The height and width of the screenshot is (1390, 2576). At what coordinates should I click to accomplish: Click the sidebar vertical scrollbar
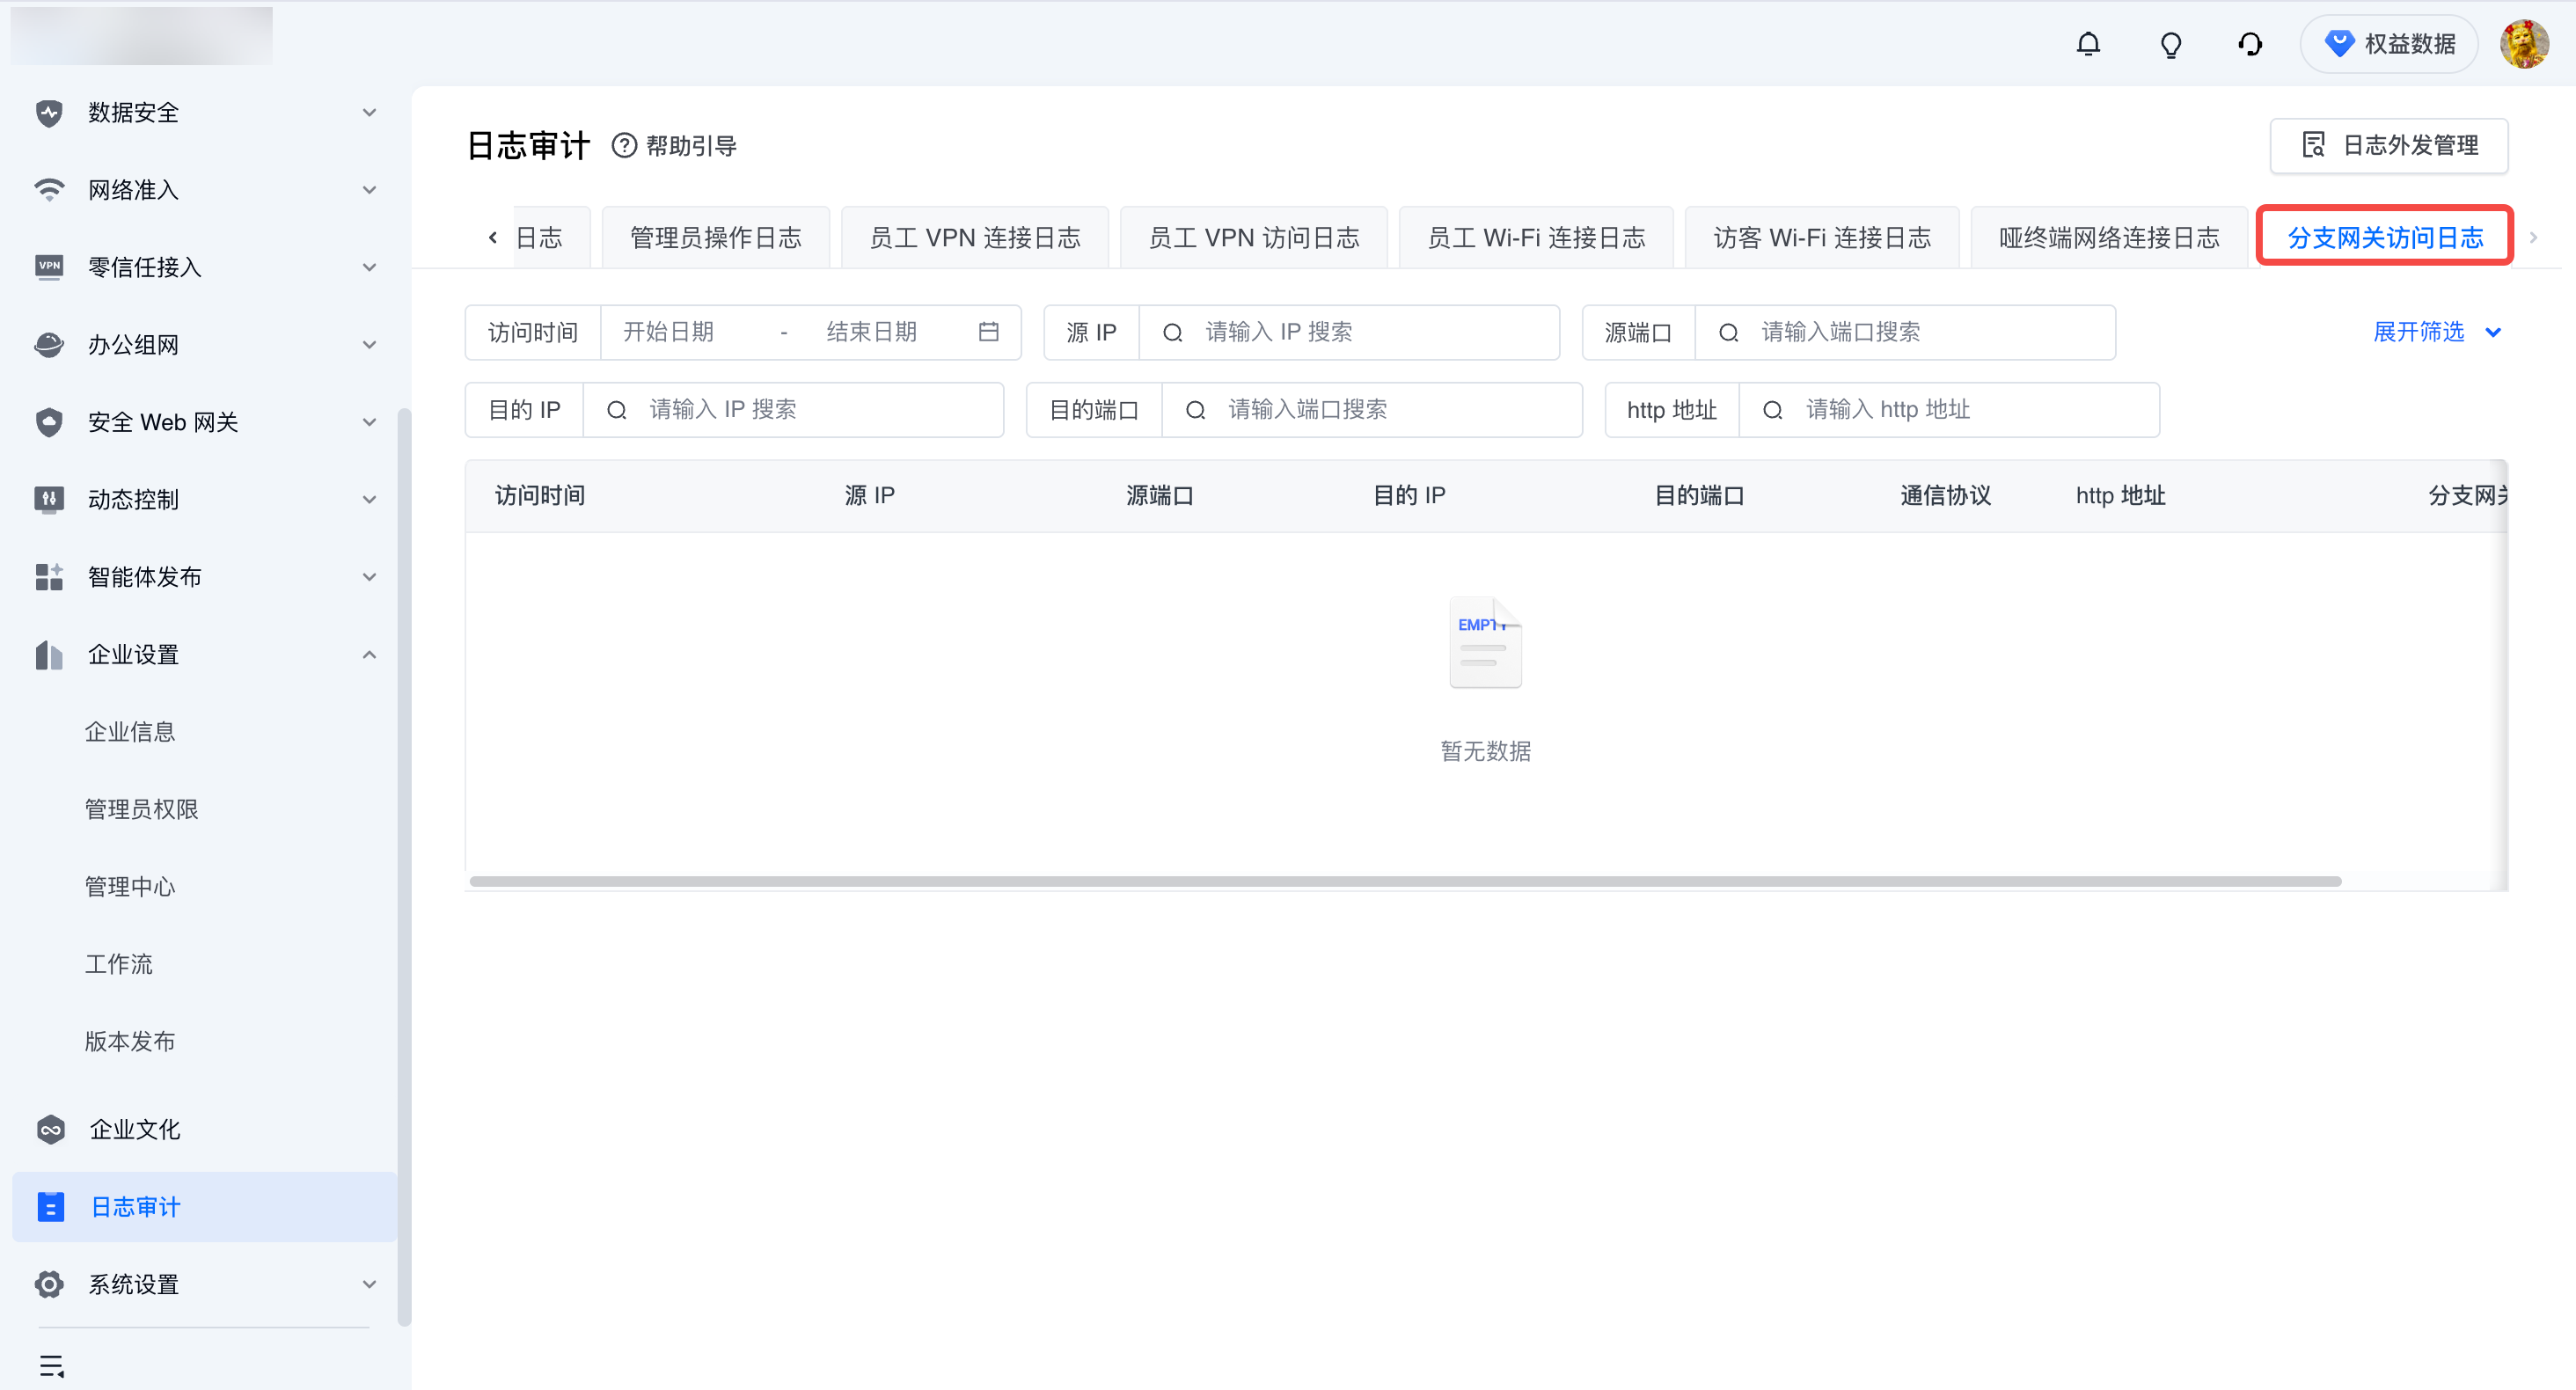tap(404, 867)
